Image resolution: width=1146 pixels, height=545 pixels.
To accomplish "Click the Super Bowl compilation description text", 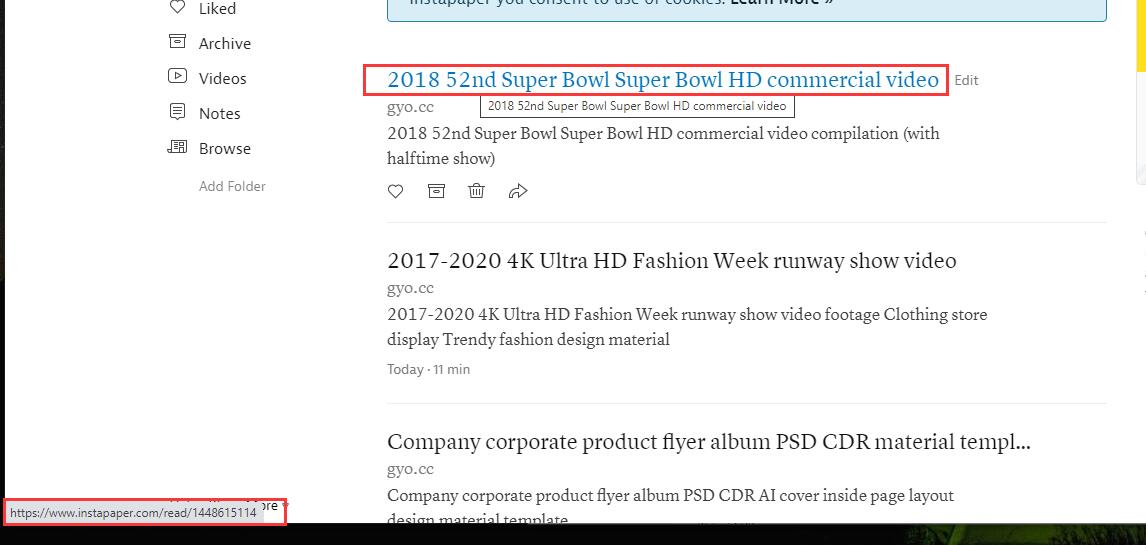I will tap(664, 146).
